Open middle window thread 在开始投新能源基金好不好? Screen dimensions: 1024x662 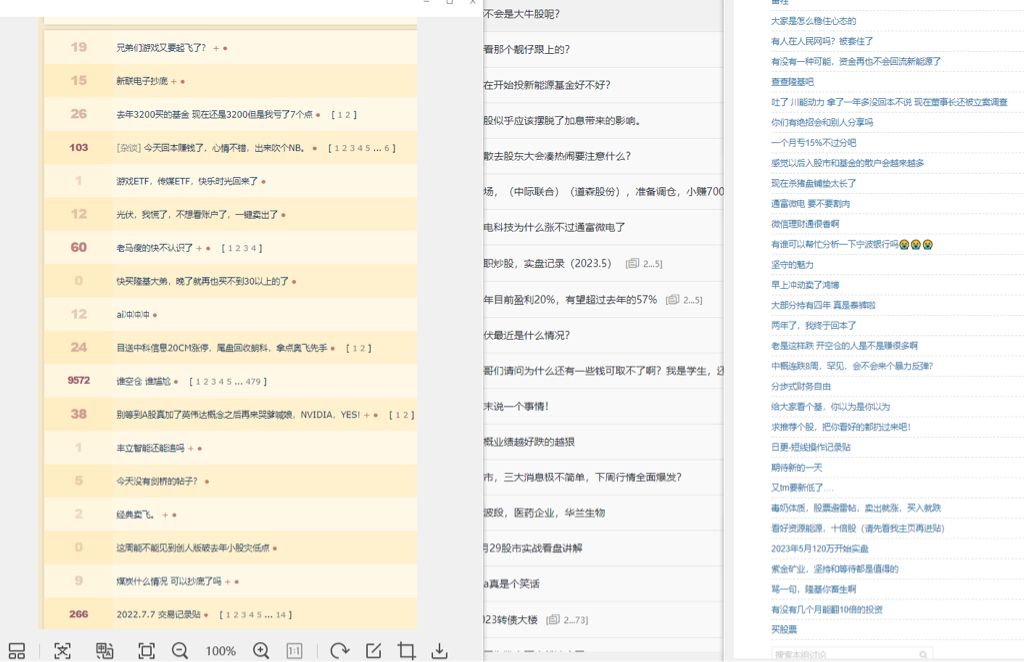pos(547,85)
